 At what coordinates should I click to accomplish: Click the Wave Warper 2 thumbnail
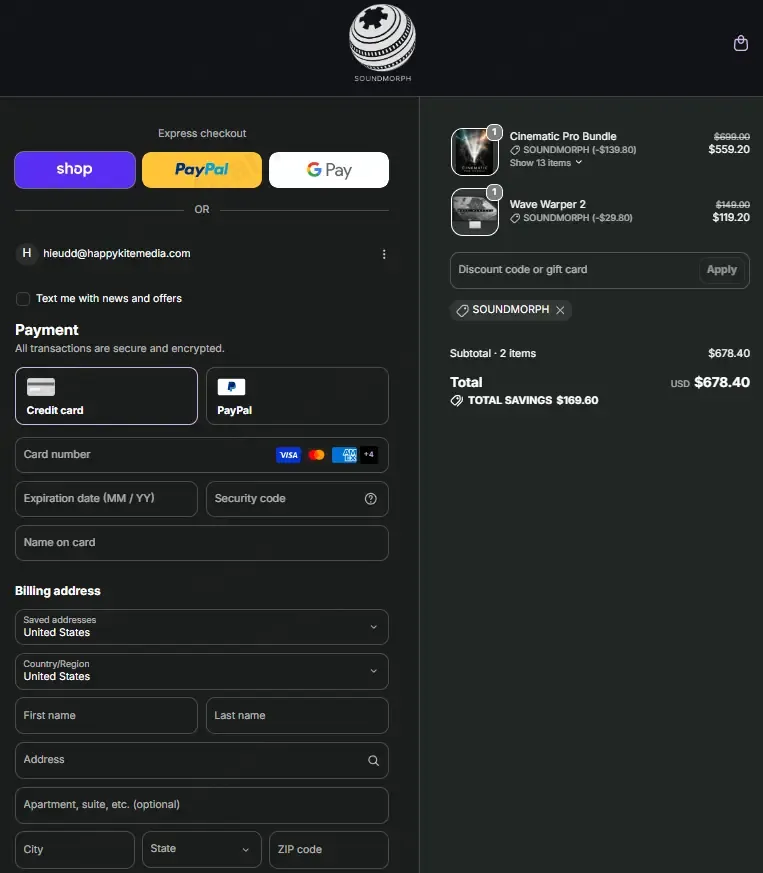[475, 212]
